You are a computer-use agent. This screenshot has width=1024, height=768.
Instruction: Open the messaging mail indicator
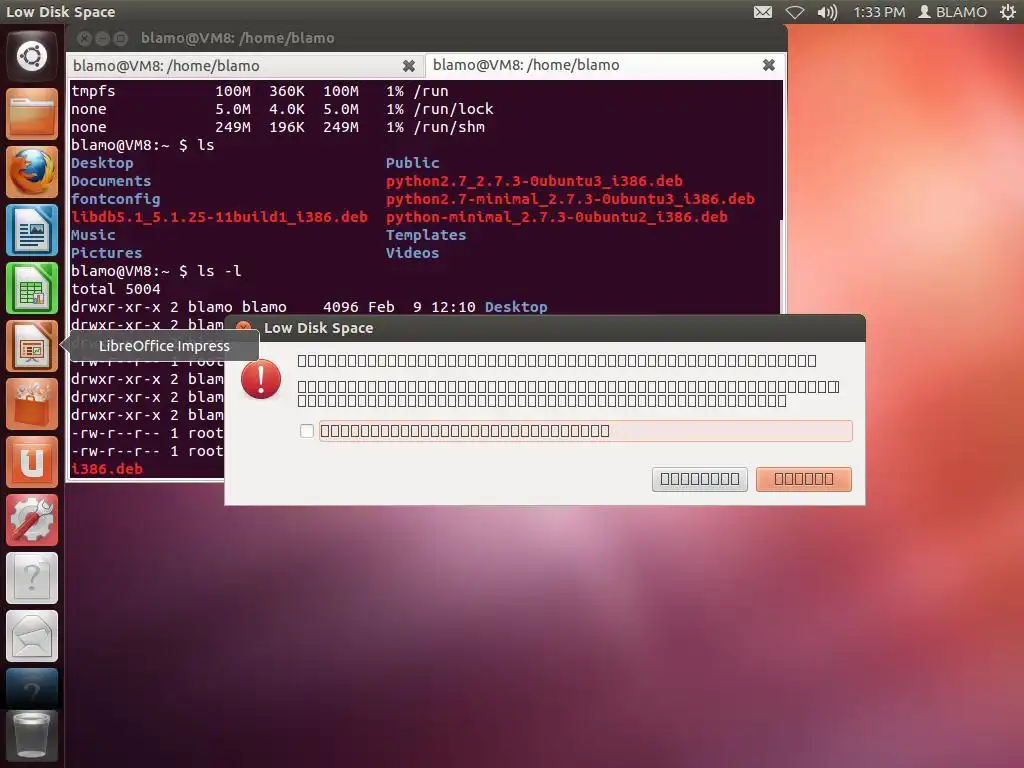(x=763, y=12)
